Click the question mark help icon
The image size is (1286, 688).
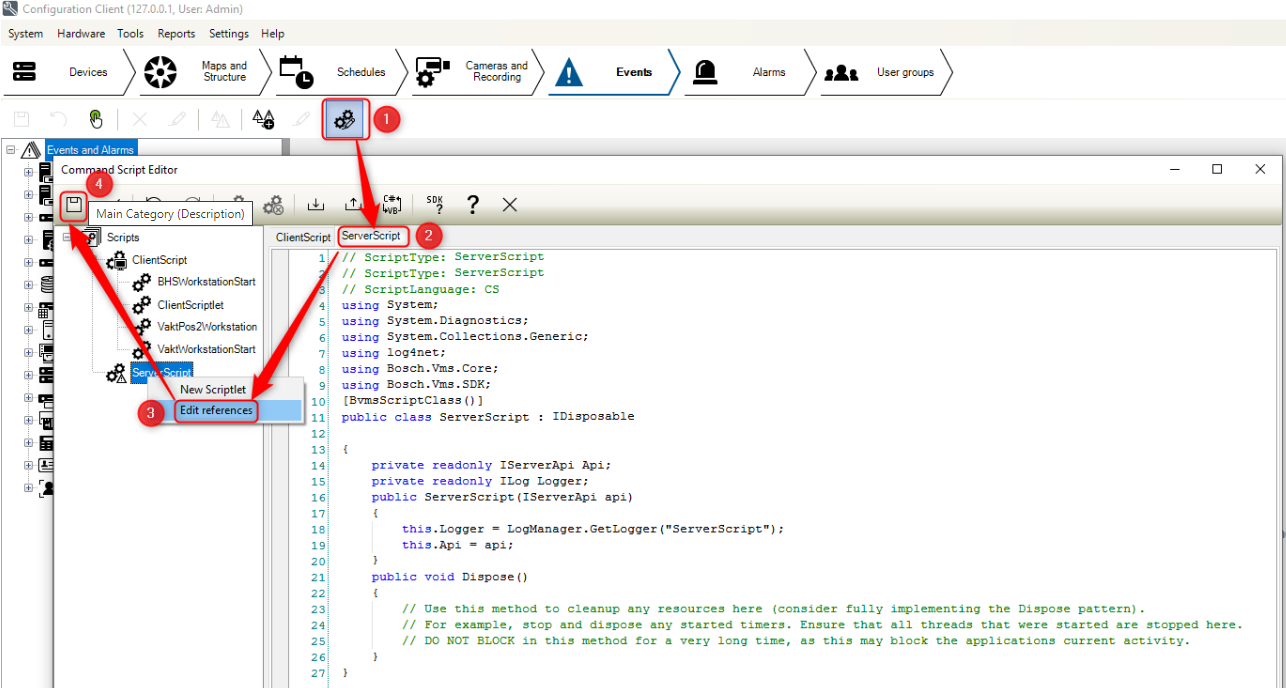click(x=472, y=205)
